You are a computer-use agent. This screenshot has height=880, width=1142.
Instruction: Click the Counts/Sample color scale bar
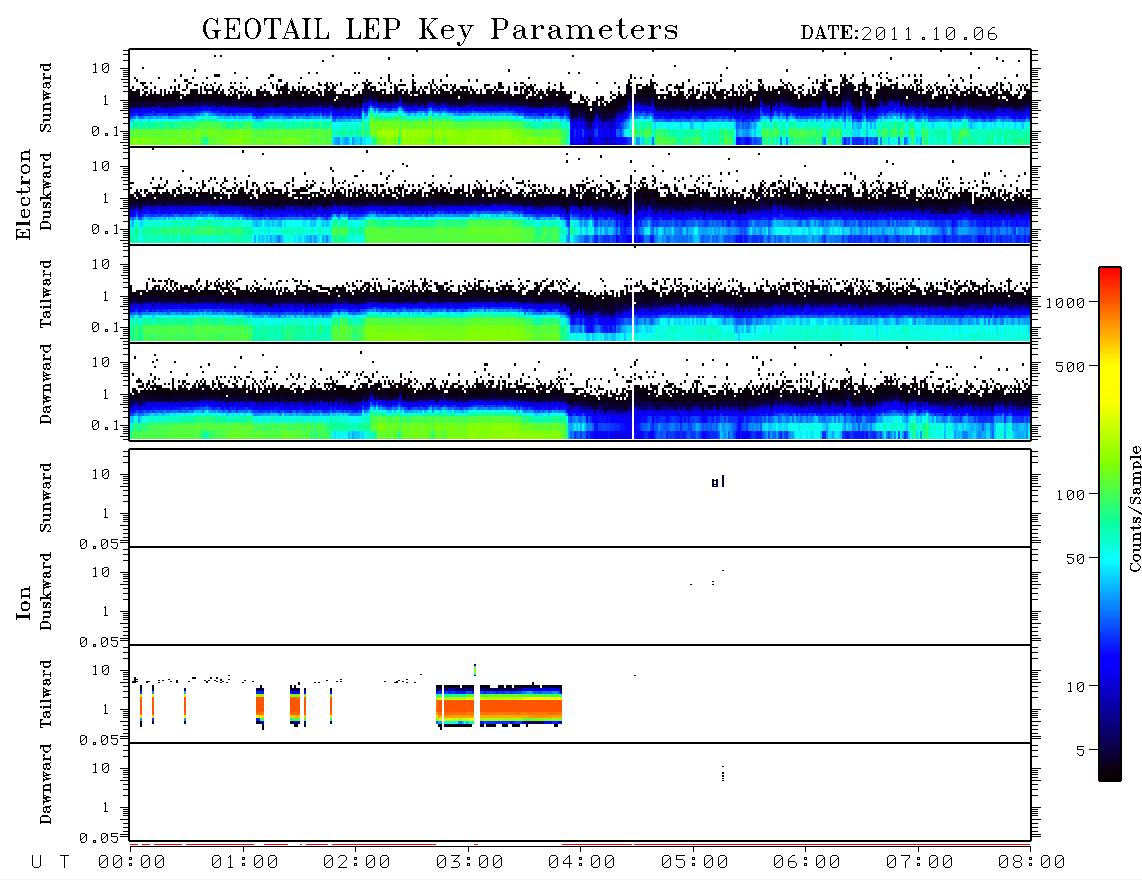1110,524
